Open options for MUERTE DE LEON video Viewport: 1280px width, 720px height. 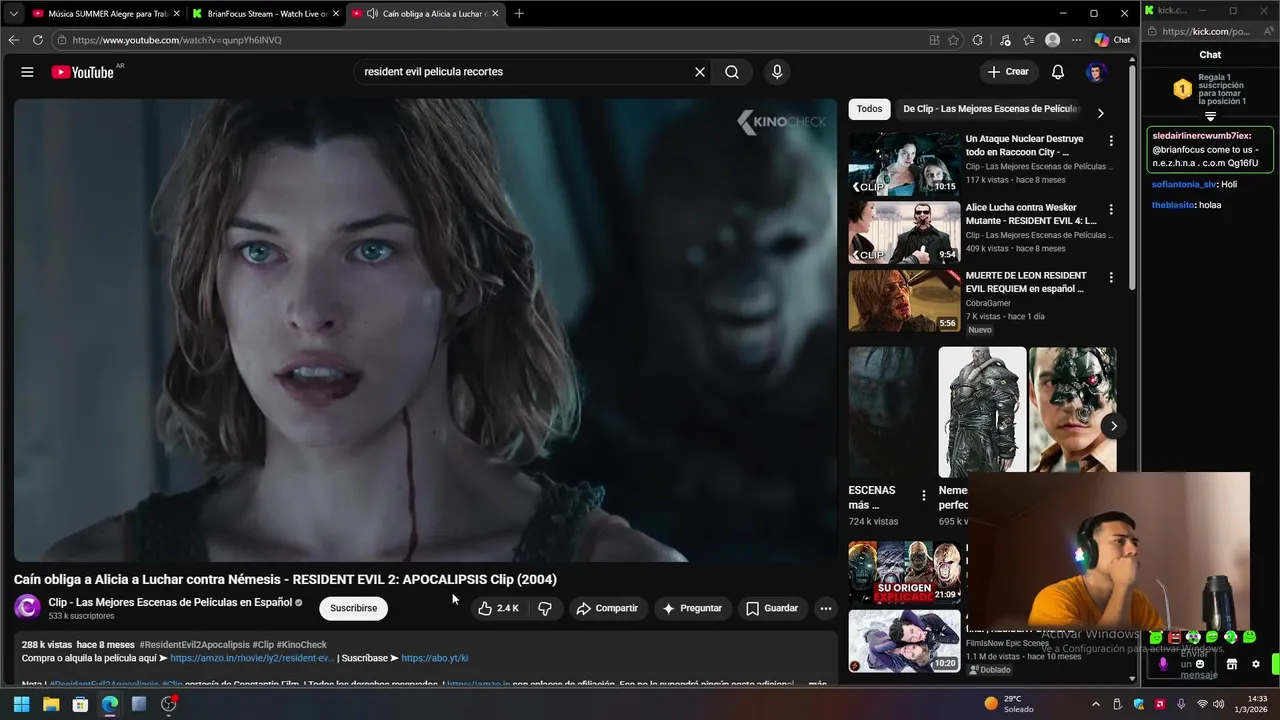pos(1110,277)
